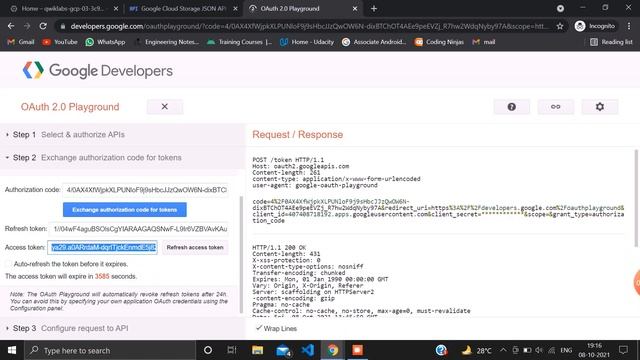640x360 pixels.
Task: Open the Reading list
Action: click(611, 42)
